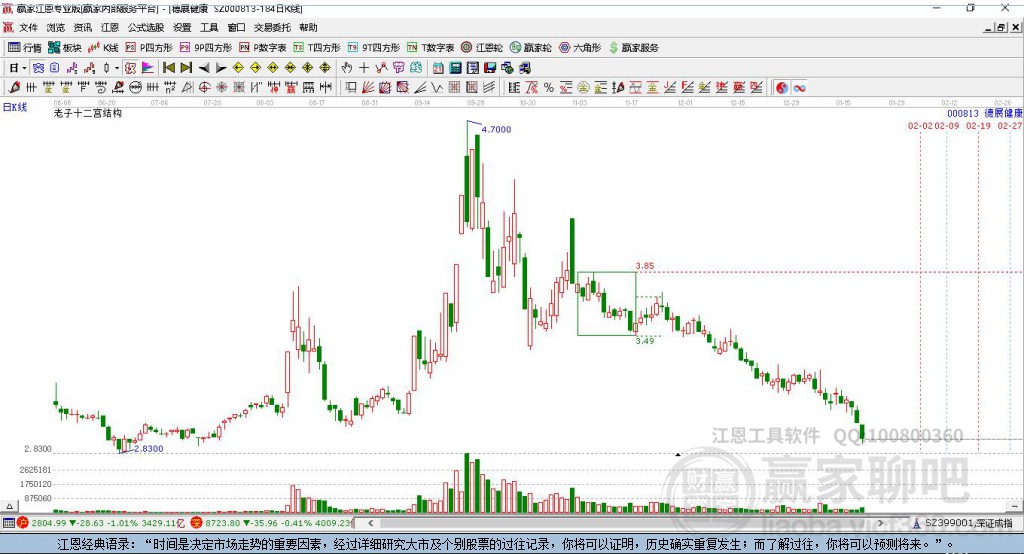
Task: Click the 德展健康 stock name
Action: [x=1003, y=113]
